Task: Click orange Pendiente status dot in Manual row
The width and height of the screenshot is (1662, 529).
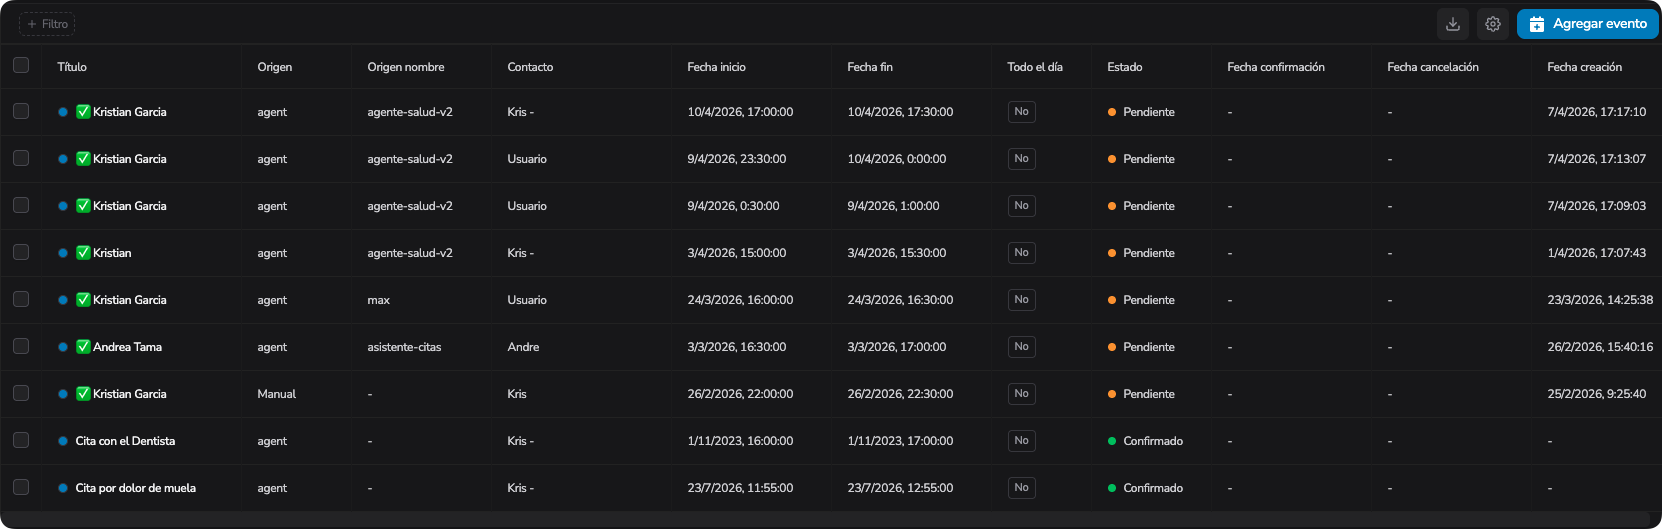Action: (x=1112, y=394)
